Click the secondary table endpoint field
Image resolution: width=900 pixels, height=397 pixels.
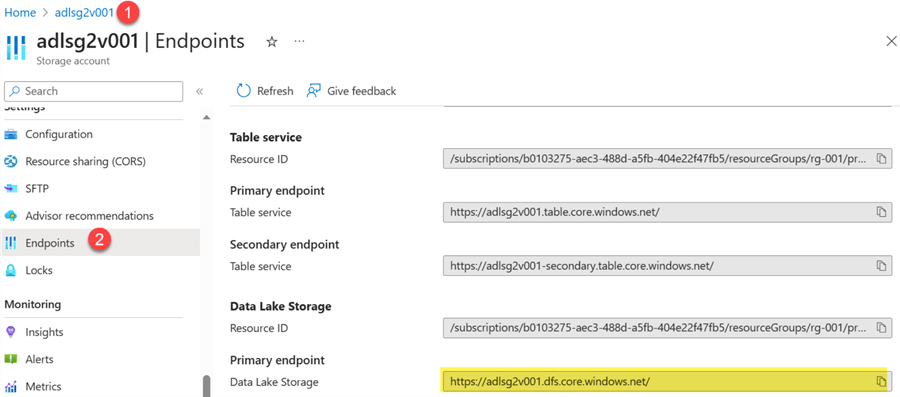668,266
